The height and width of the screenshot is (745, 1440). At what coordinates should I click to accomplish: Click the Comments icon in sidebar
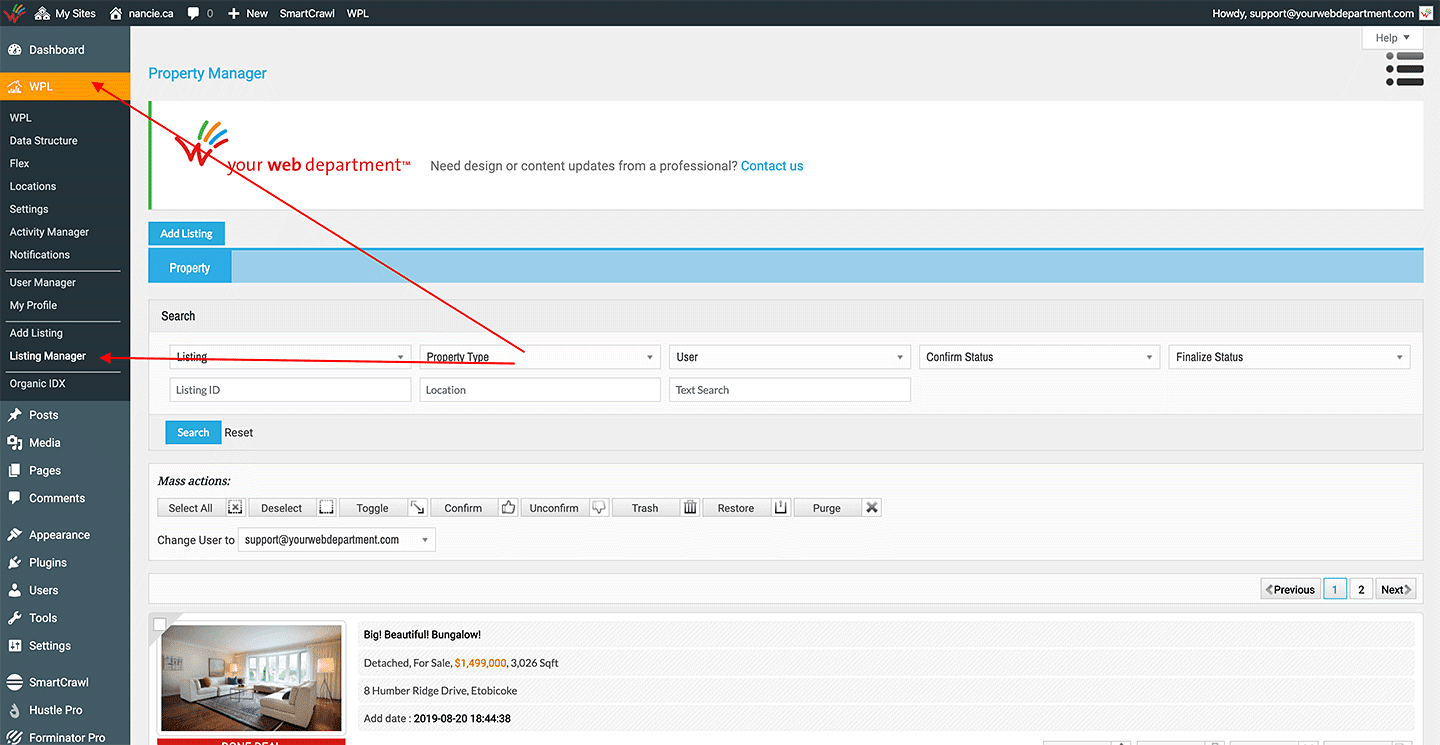click(14, 498)
